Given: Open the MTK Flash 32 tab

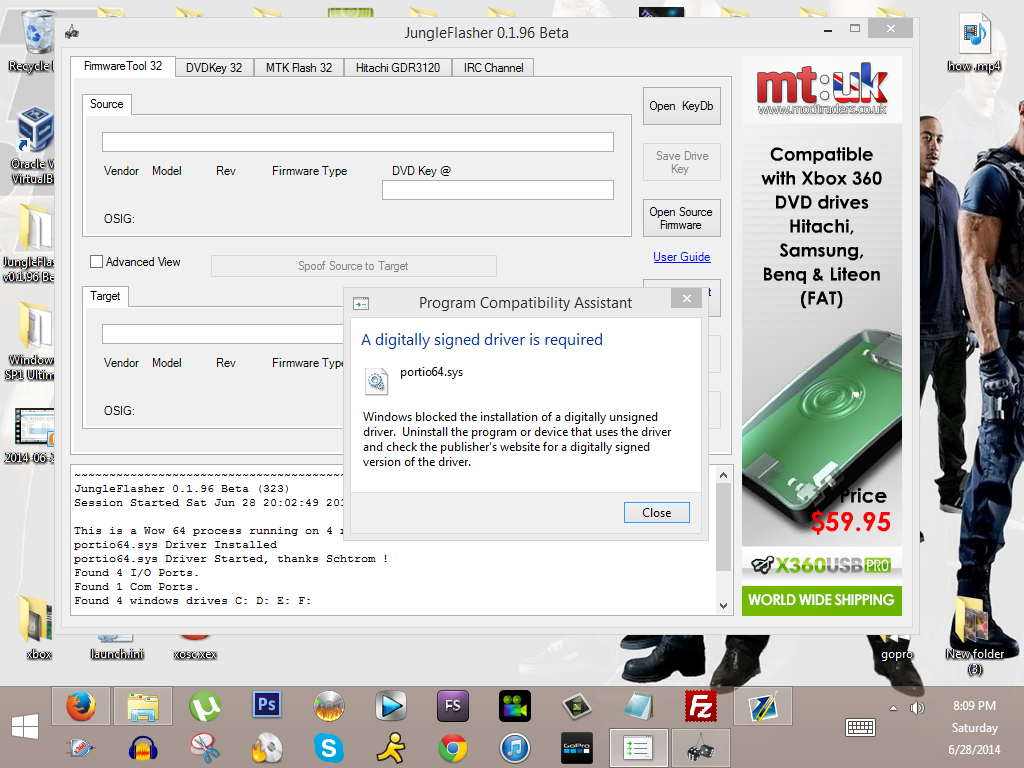Looking at the screenshot, I should point(298,68).
